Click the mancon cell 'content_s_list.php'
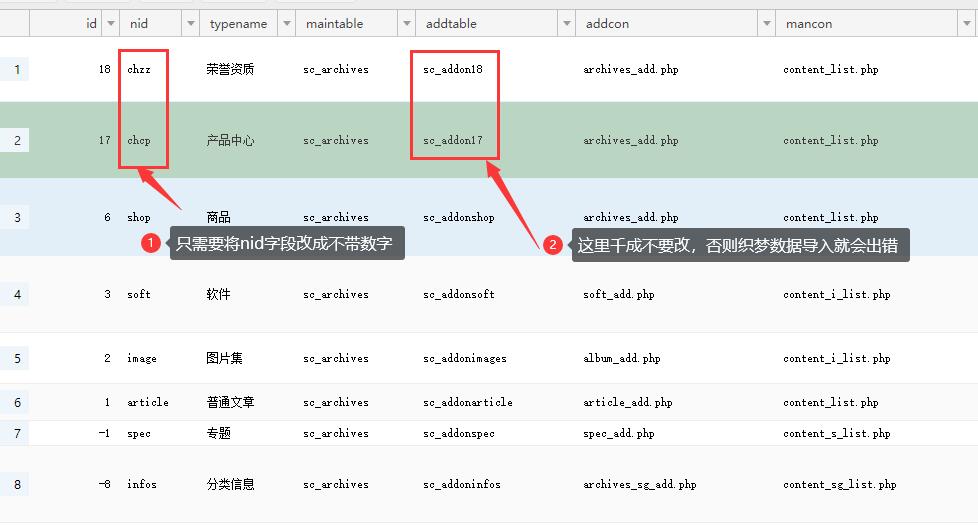978x532 pixels. [x=836, y=433]
